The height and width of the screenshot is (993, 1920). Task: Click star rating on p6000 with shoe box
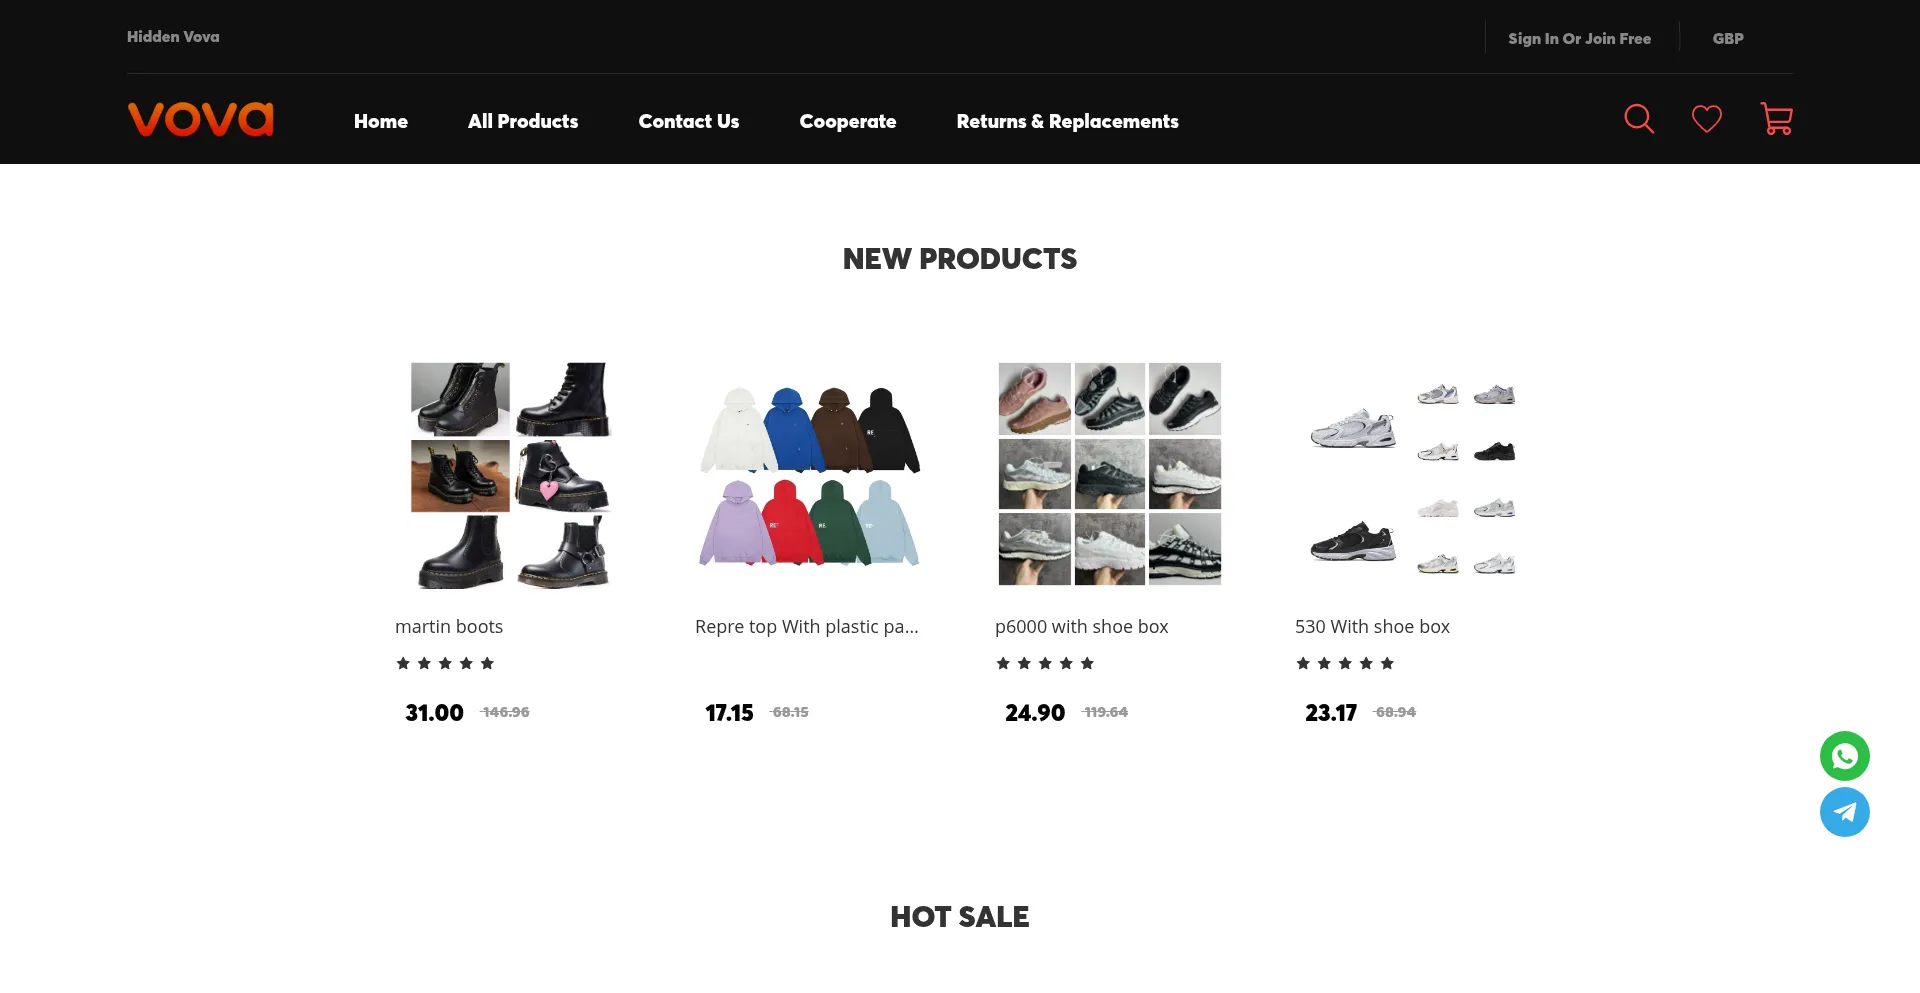[x=1045, y=662]
